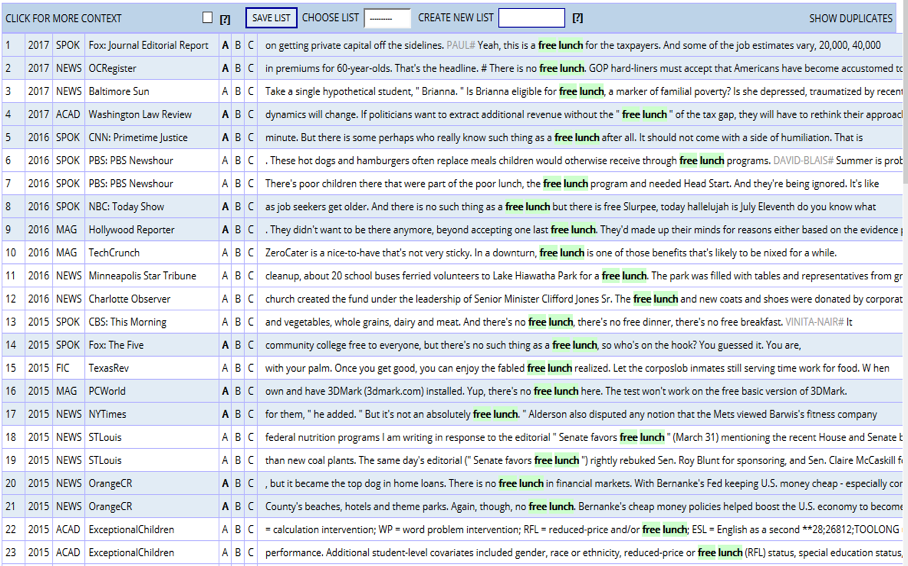Click the help [?] next to the checkbox

[225, 19]
